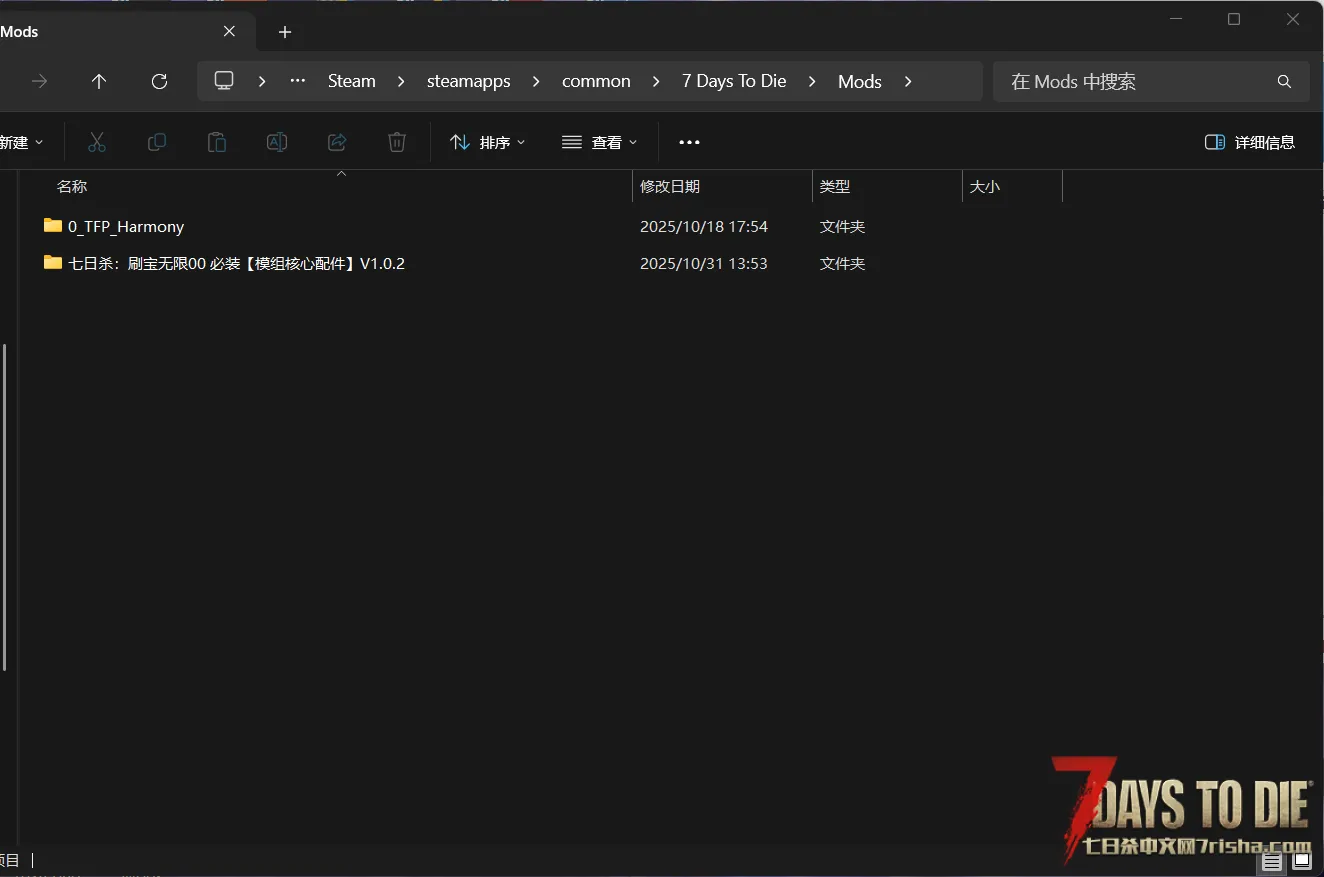Switch to details list view in status bar
The image size is (1324, 877).
click(1272, 860)
